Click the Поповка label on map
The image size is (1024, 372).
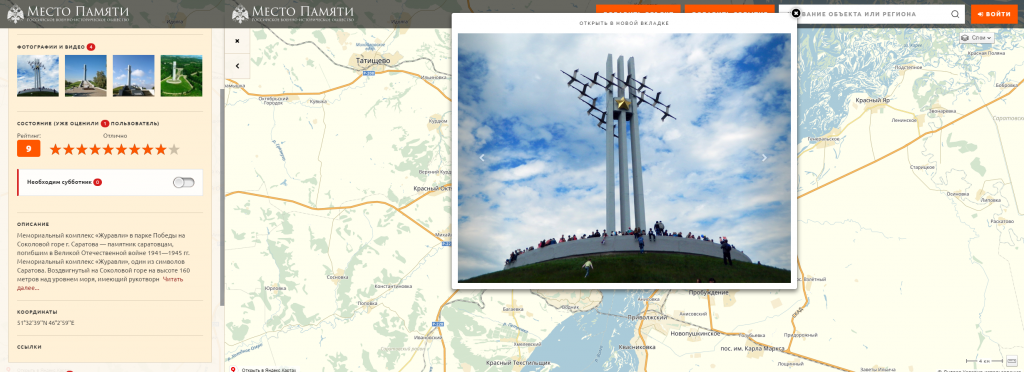368,303
